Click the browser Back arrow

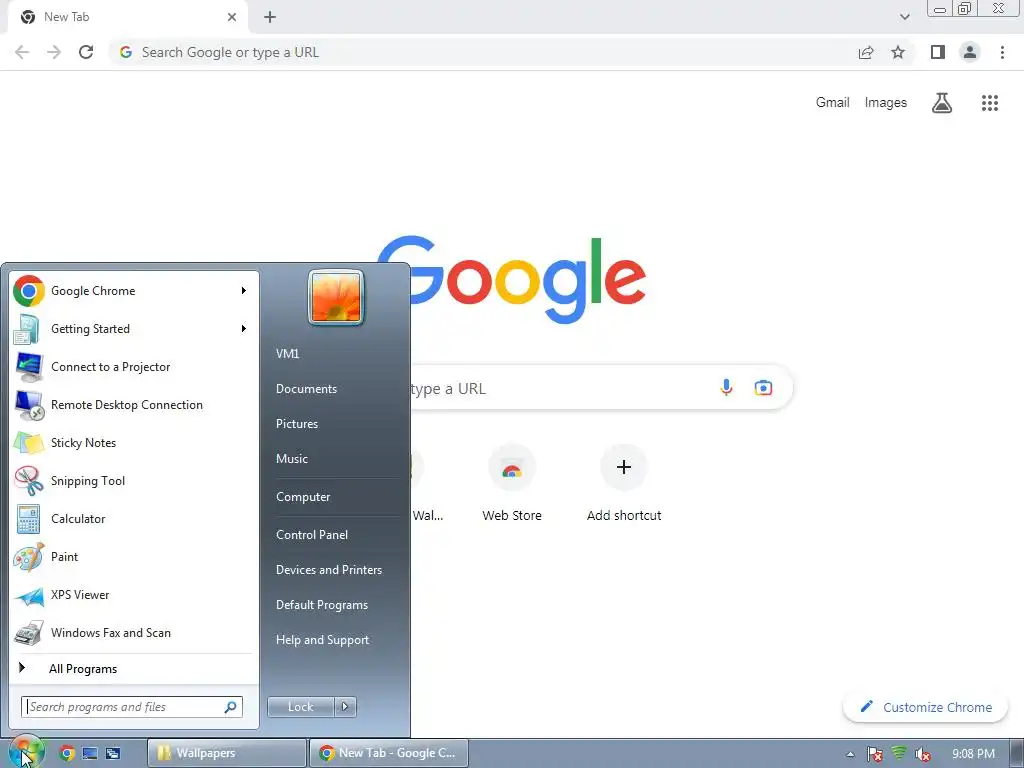click(x=22, y=52)
